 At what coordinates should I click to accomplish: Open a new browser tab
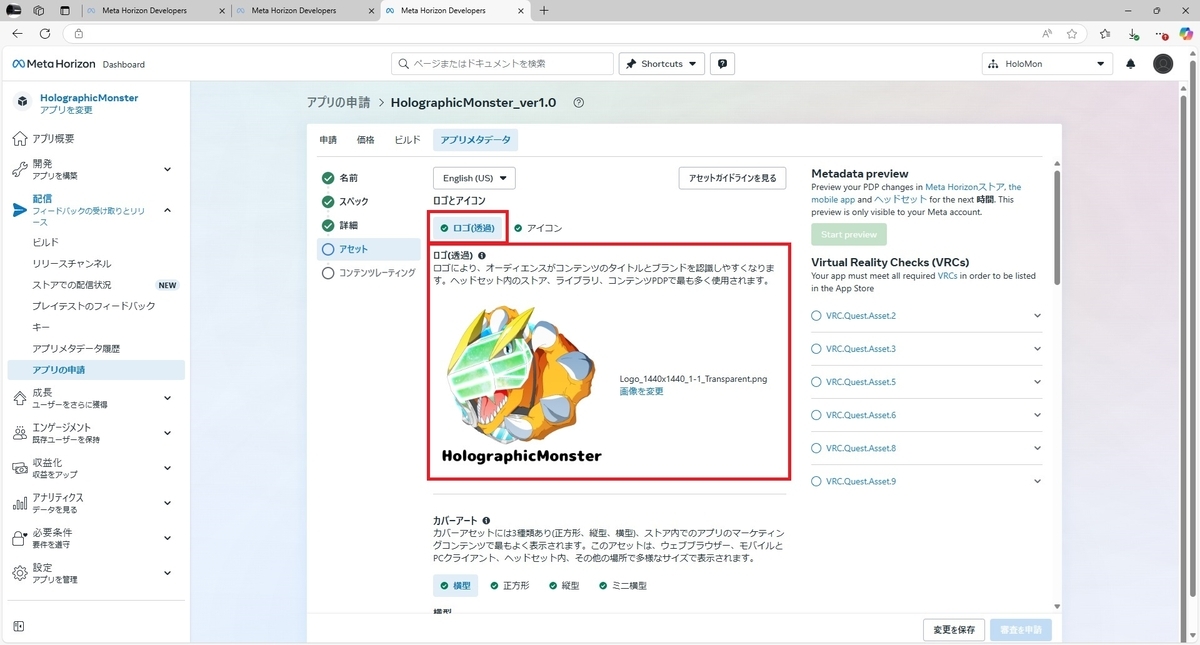point(544,11)
